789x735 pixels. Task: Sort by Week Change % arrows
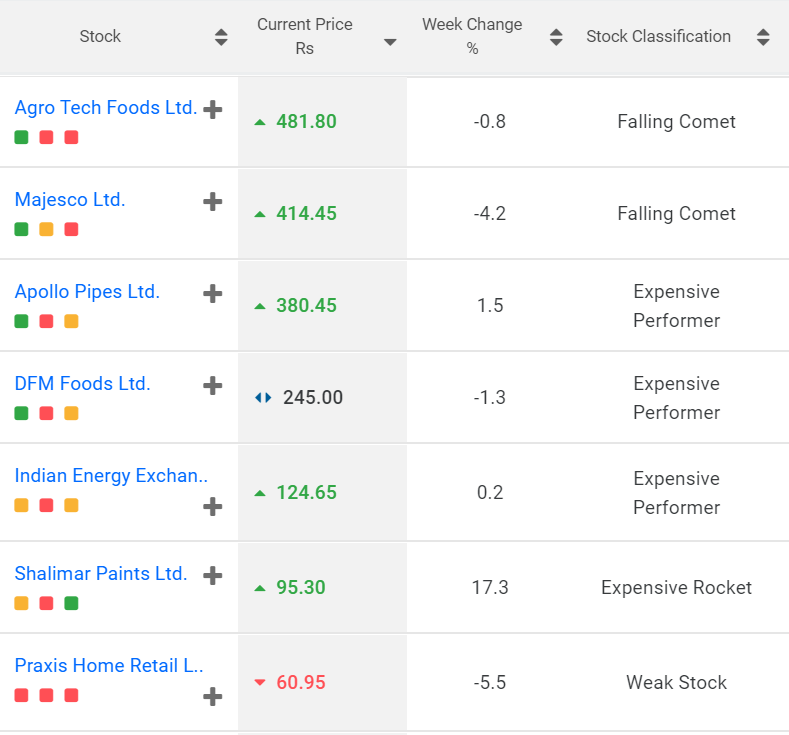[x=556, y=38]
